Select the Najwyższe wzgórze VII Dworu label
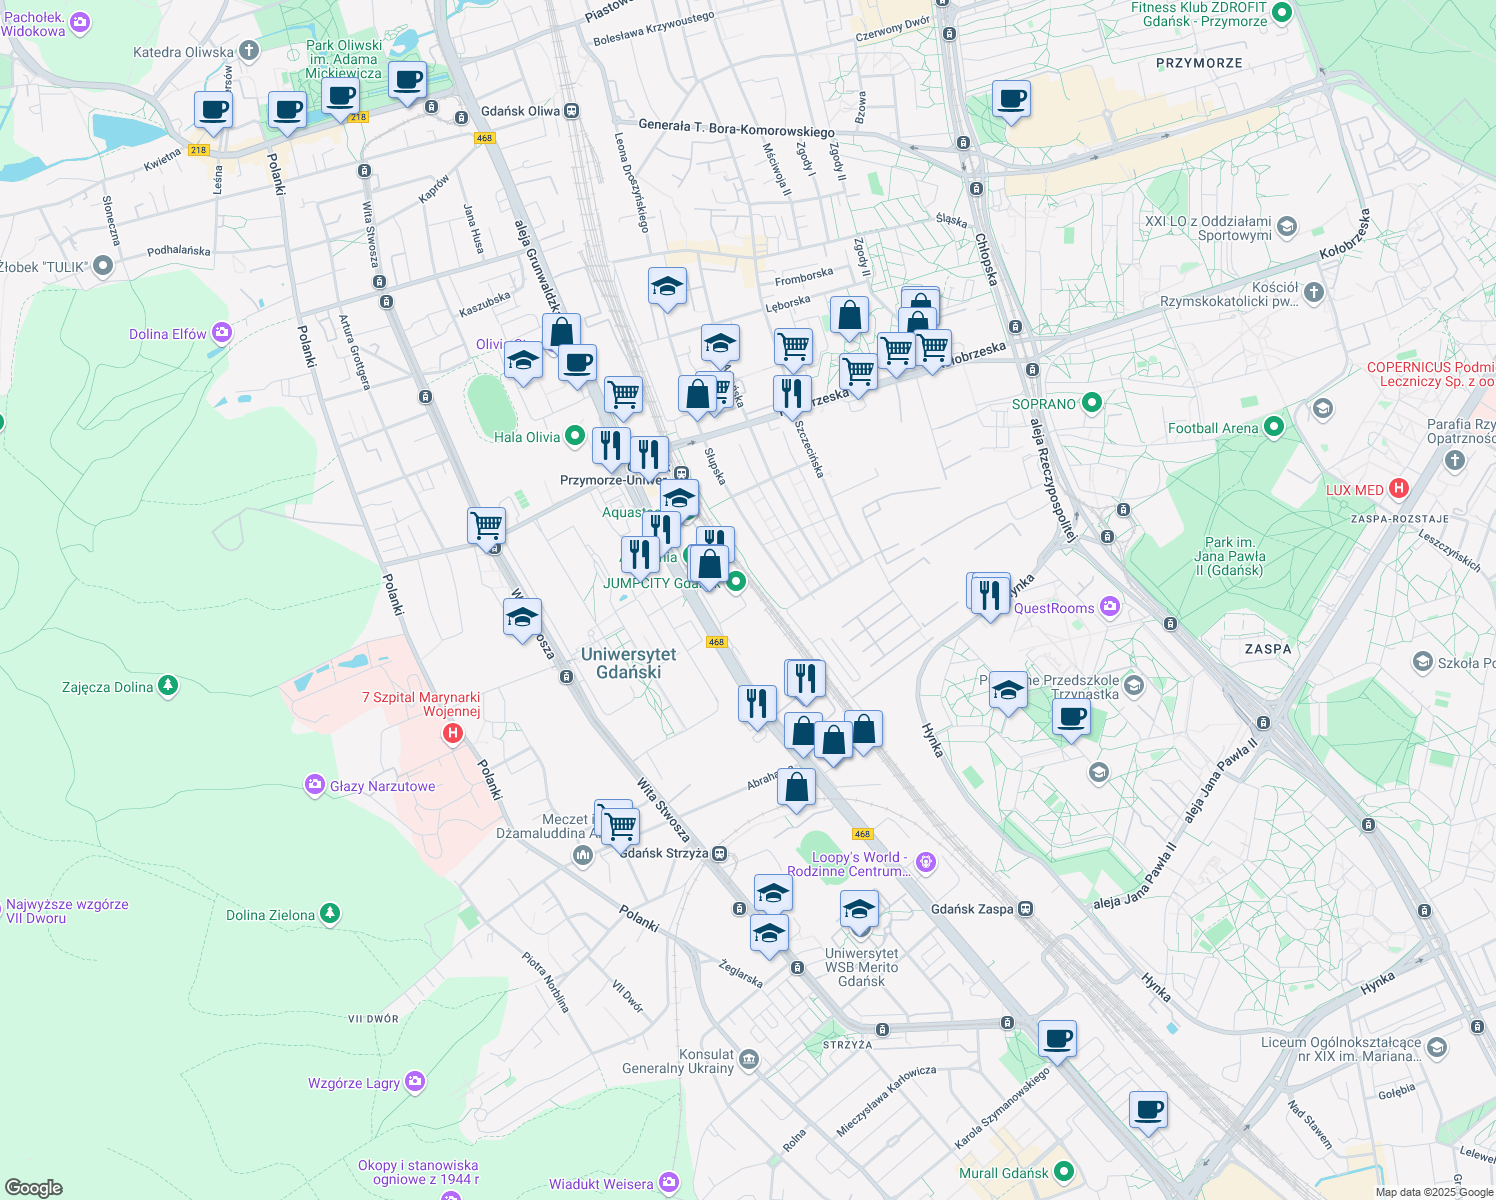Viewport: 1496px width, 1200px height. pyautogui.click(x=67, y=911)
